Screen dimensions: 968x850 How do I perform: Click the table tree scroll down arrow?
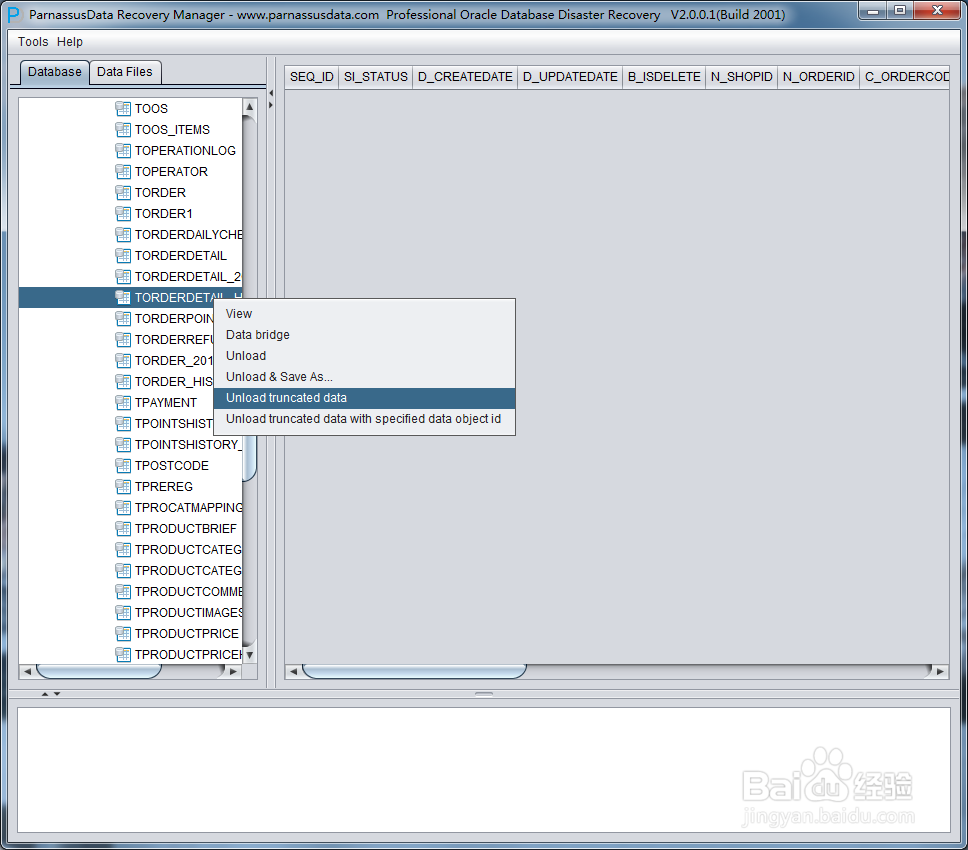(x=249, y=655)
